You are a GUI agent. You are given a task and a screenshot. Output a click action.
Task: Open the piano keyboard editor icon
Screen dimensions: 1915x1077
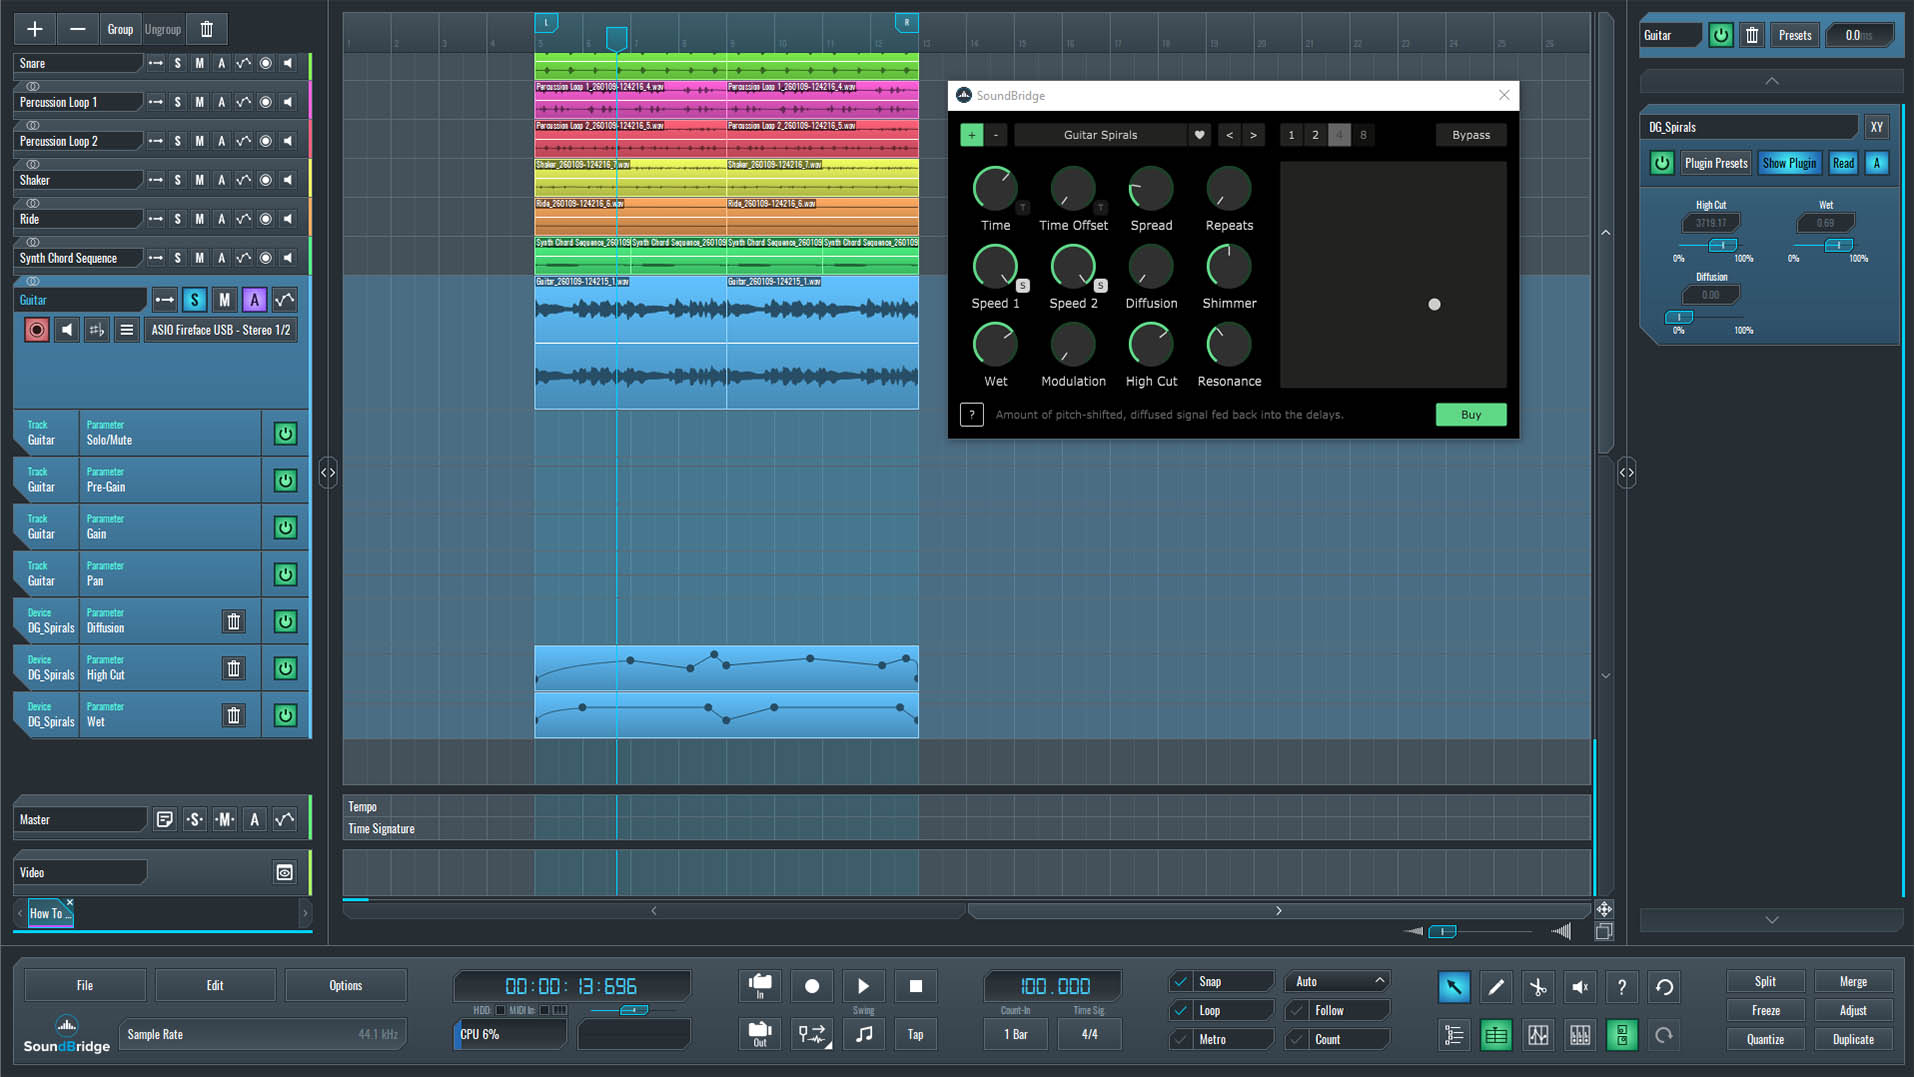[x=1580, y=1036]
